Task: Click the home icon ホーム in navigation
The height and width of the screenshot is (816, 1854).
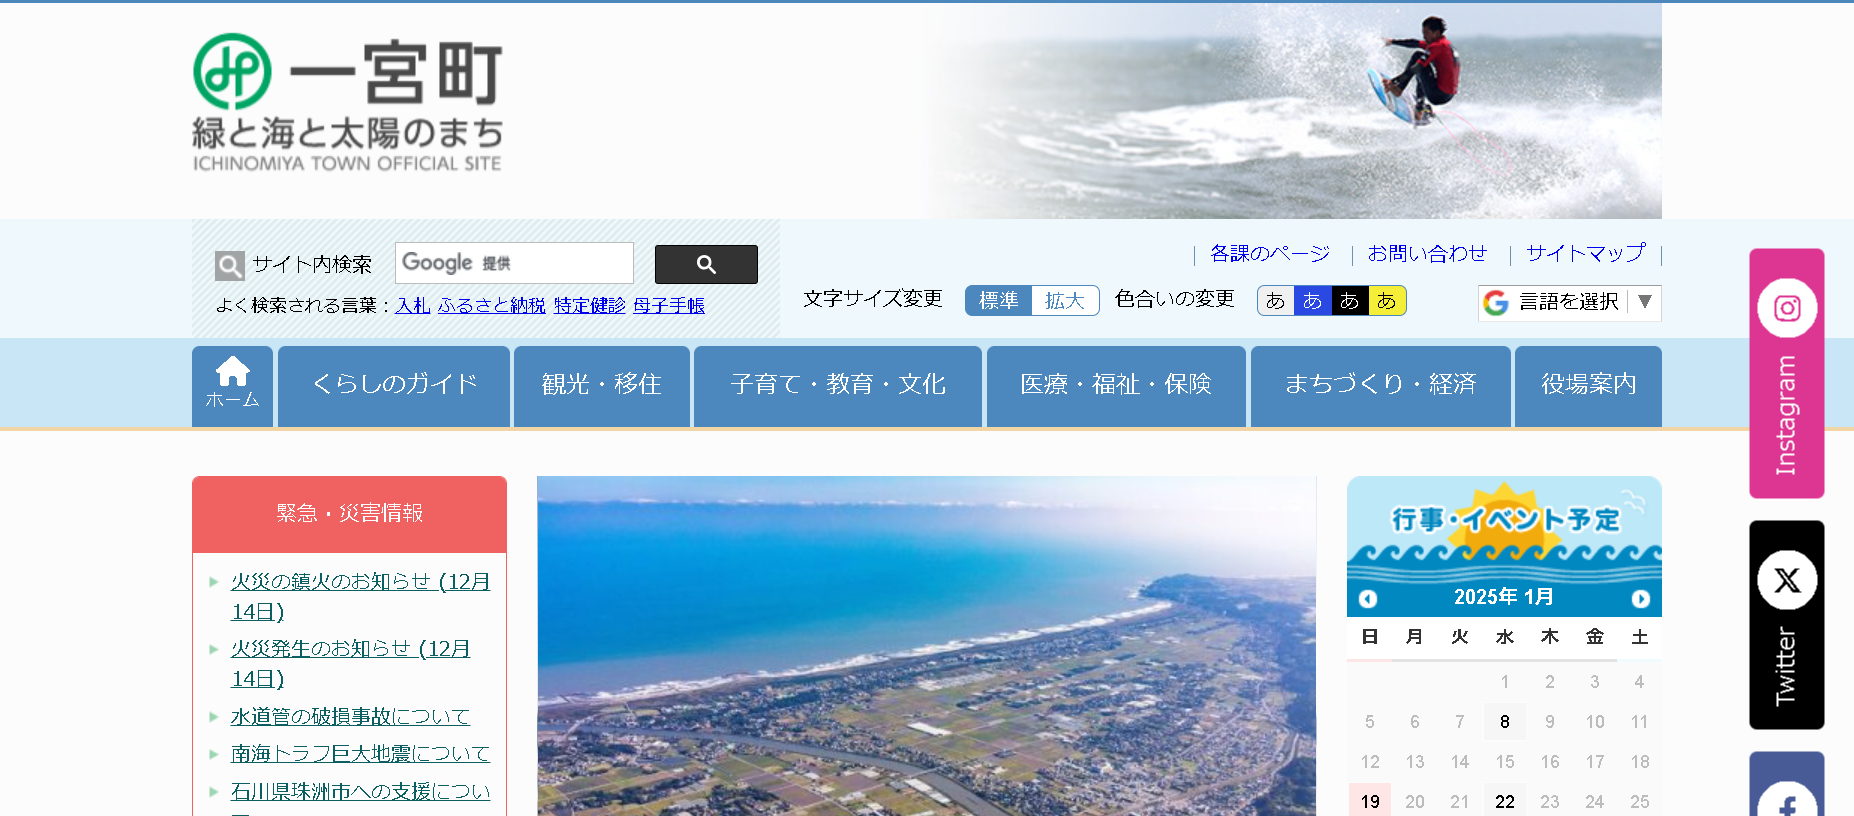Action: click(232, 386)
